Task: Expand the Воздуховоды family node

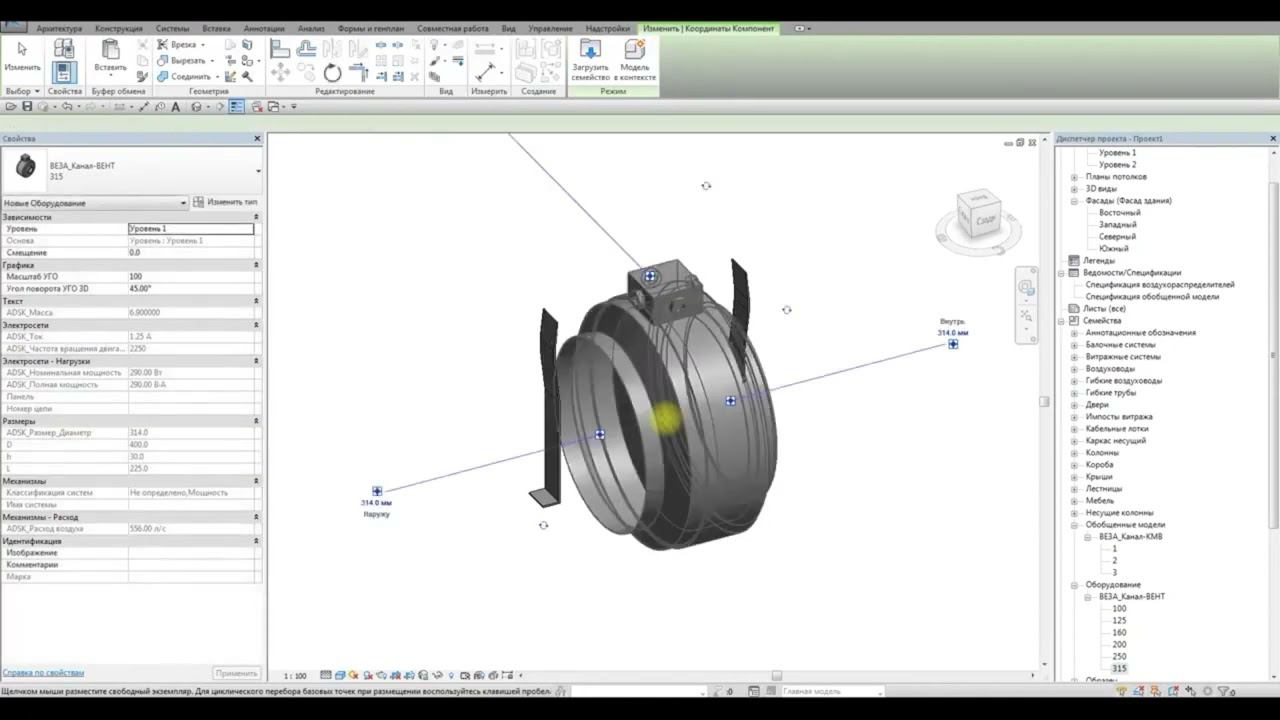Action: click(1074, 369)
